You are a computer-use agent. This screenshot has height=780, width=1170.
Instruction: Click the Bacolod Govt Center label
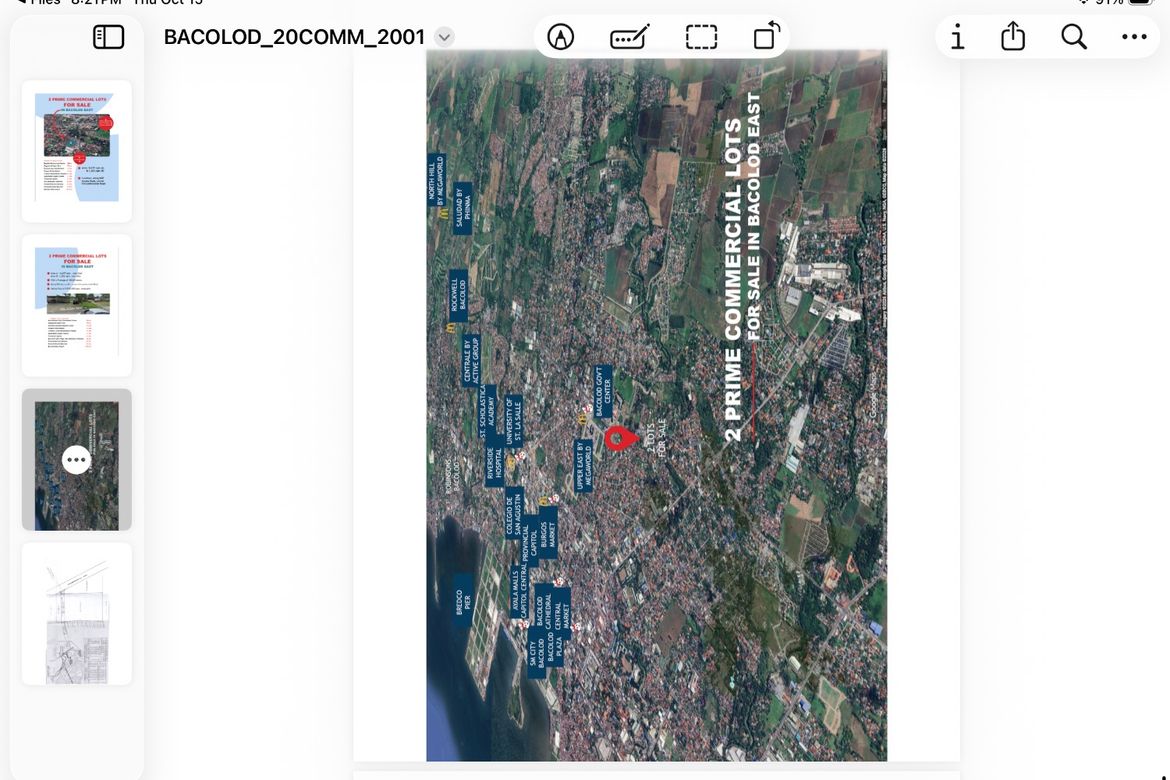[603, 391]
